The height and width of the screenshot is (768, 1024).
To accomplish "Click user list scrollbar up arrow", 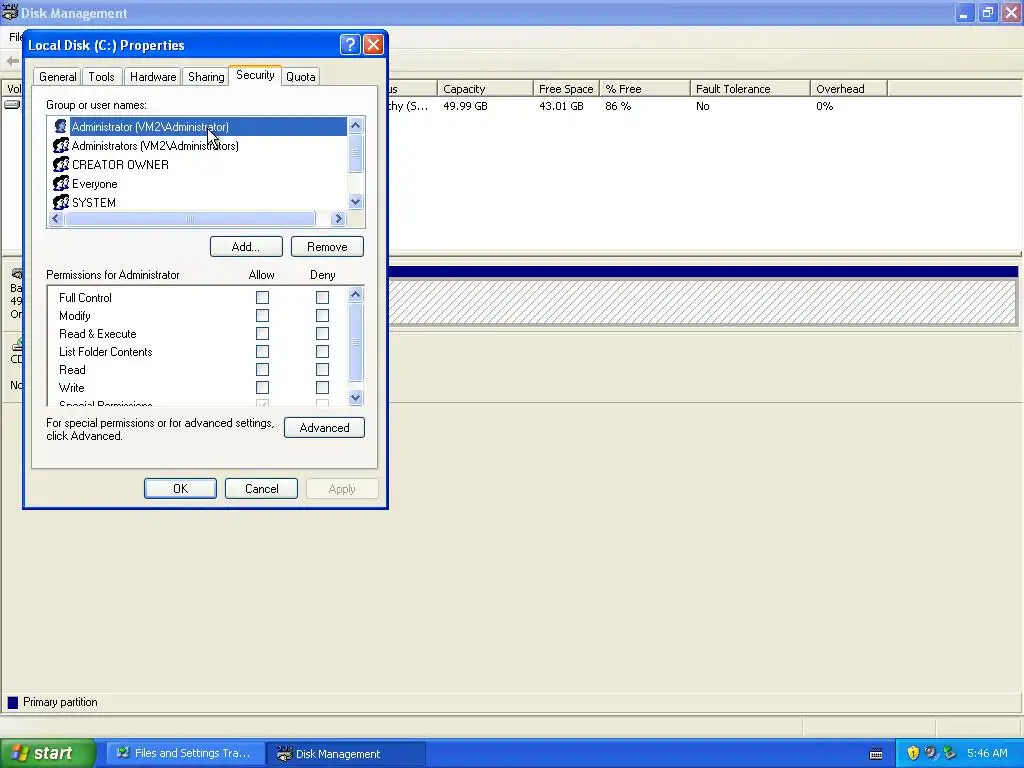I will (355, 125).
